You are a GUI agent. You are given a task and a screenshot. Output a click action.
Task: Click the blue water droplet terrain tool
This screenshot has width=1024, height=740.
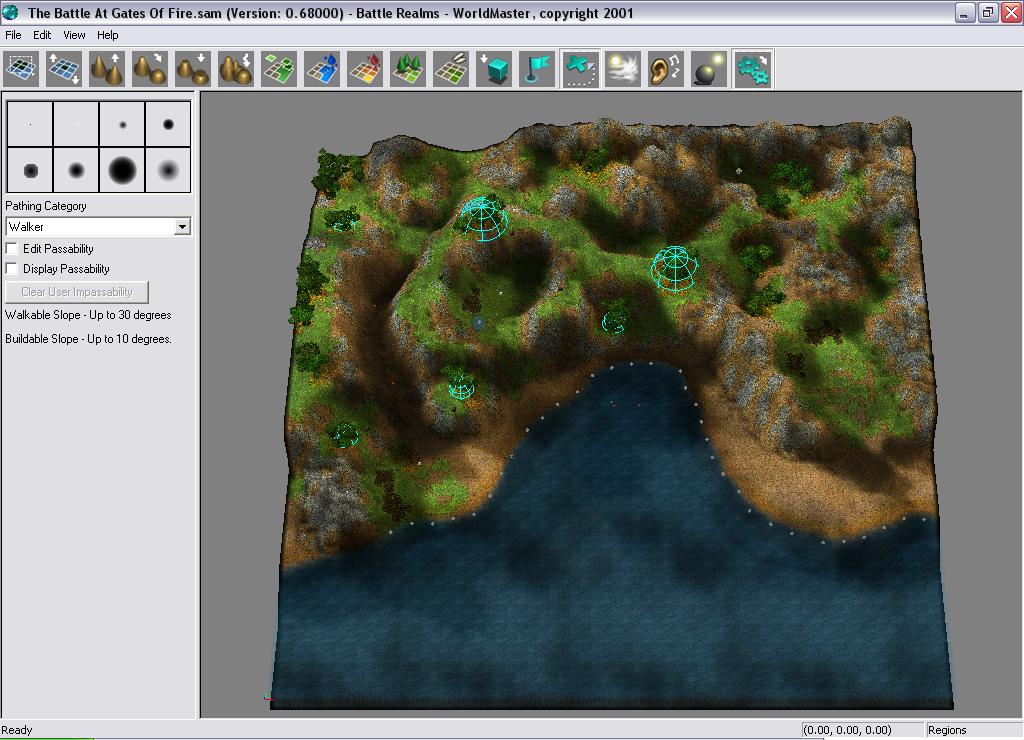point(322,69)
